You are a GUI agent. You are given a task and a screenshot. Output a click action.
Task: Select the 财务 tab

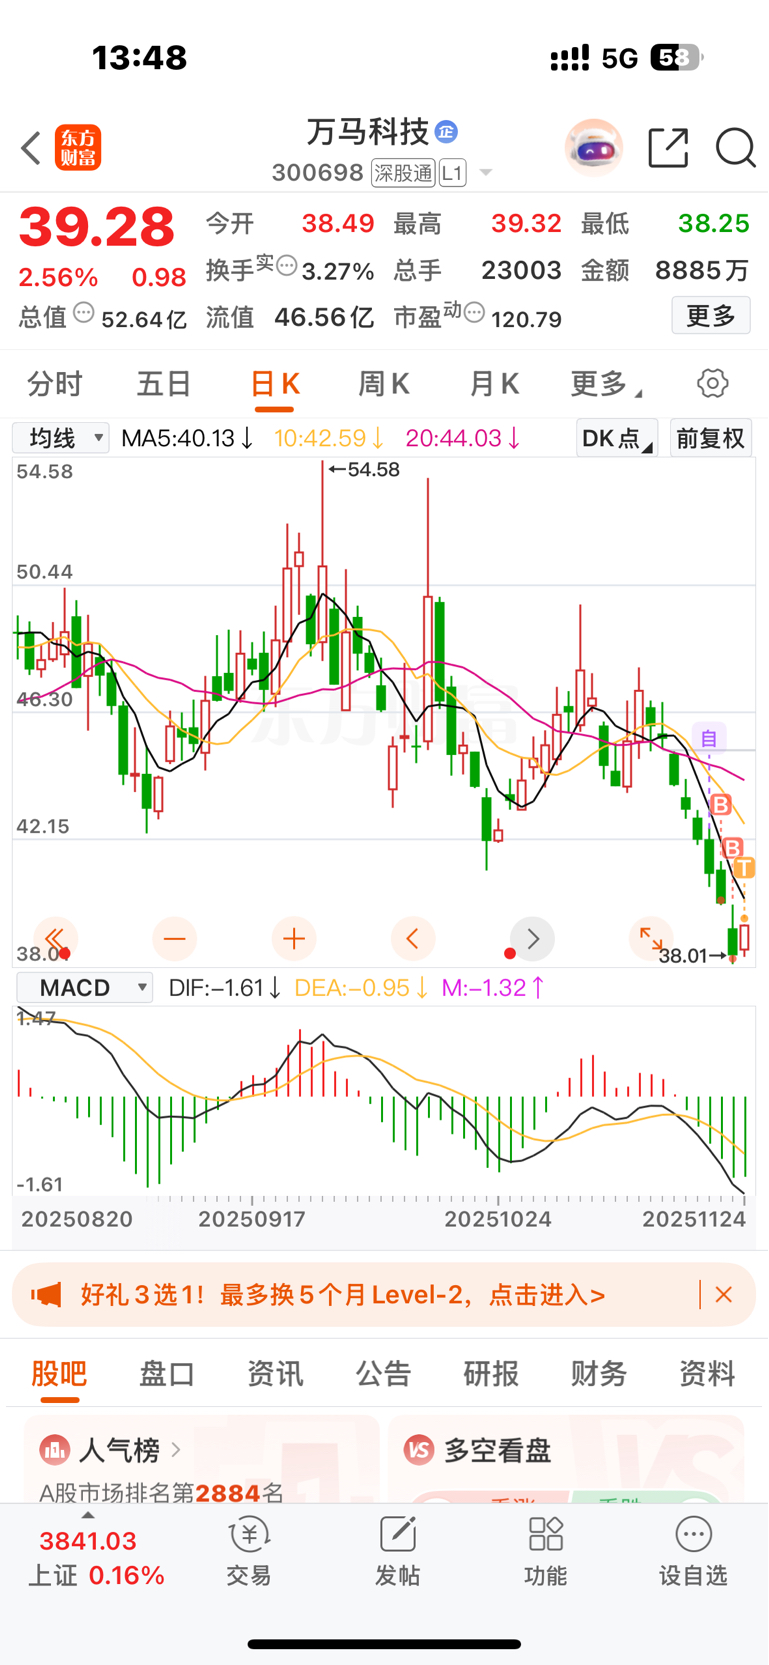coord(599,1374)
